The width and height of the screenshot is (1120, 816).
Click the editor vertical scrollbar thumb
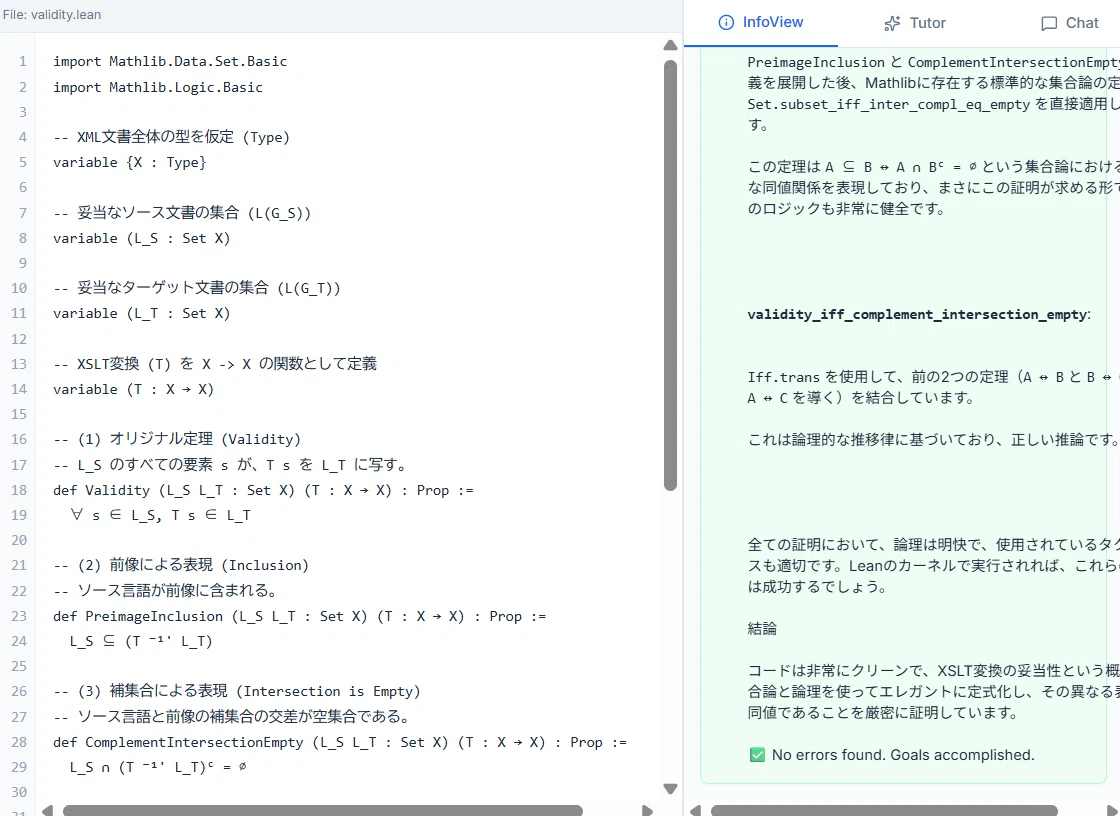tap(670, 275)
